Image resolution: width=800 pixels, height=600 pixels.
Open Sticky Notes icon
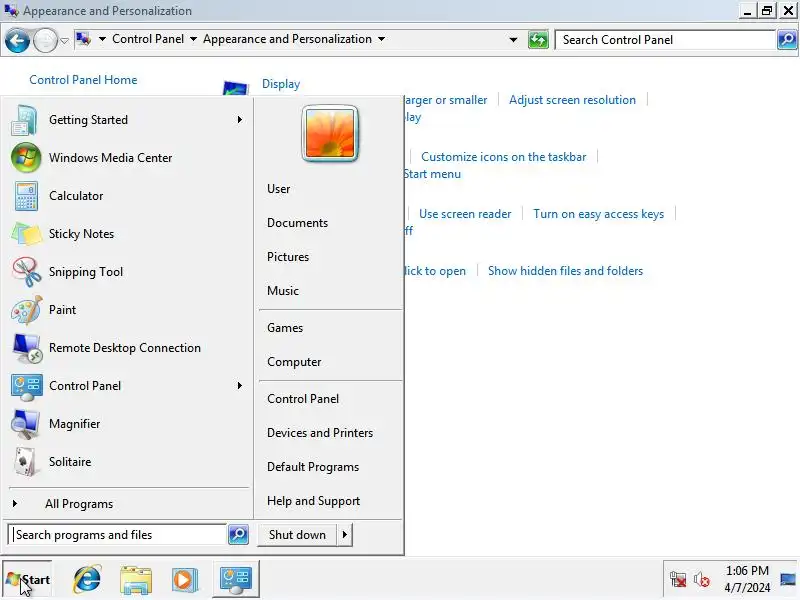(x=26, y=234)
